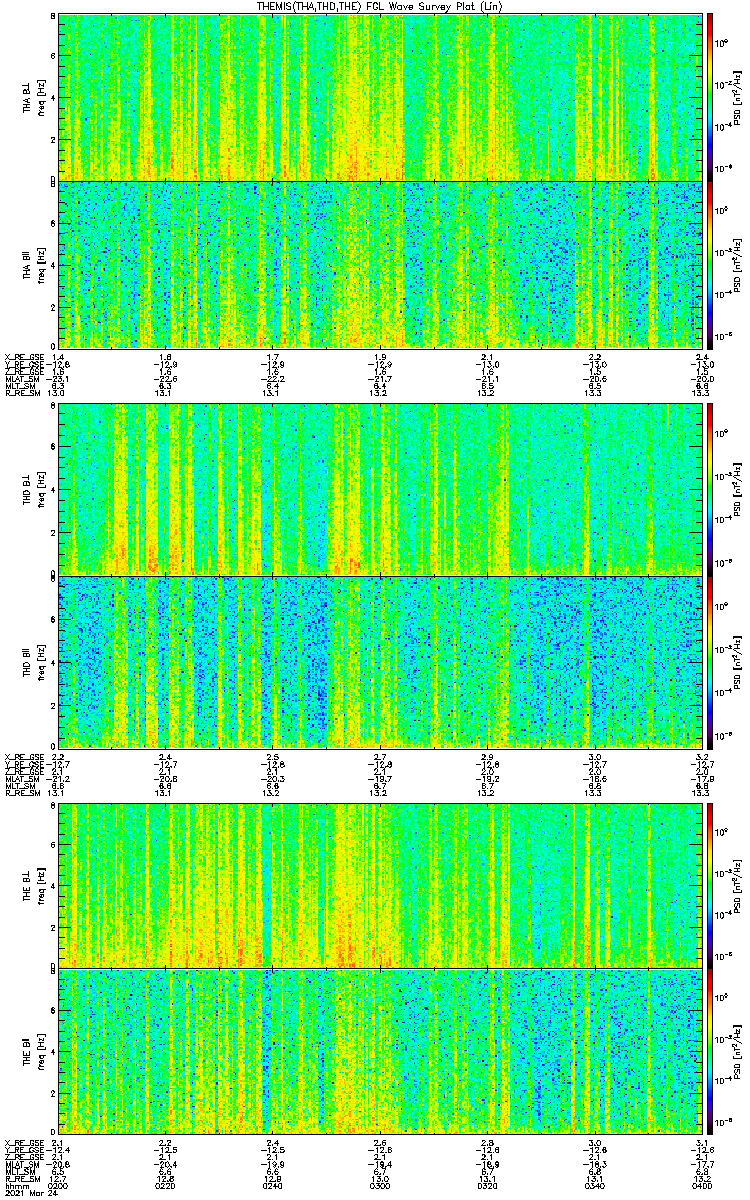Click the THE B-perpendicular spectrogram panel
The height and width of the screenshot is (1200, 750).
click(380, 884)
